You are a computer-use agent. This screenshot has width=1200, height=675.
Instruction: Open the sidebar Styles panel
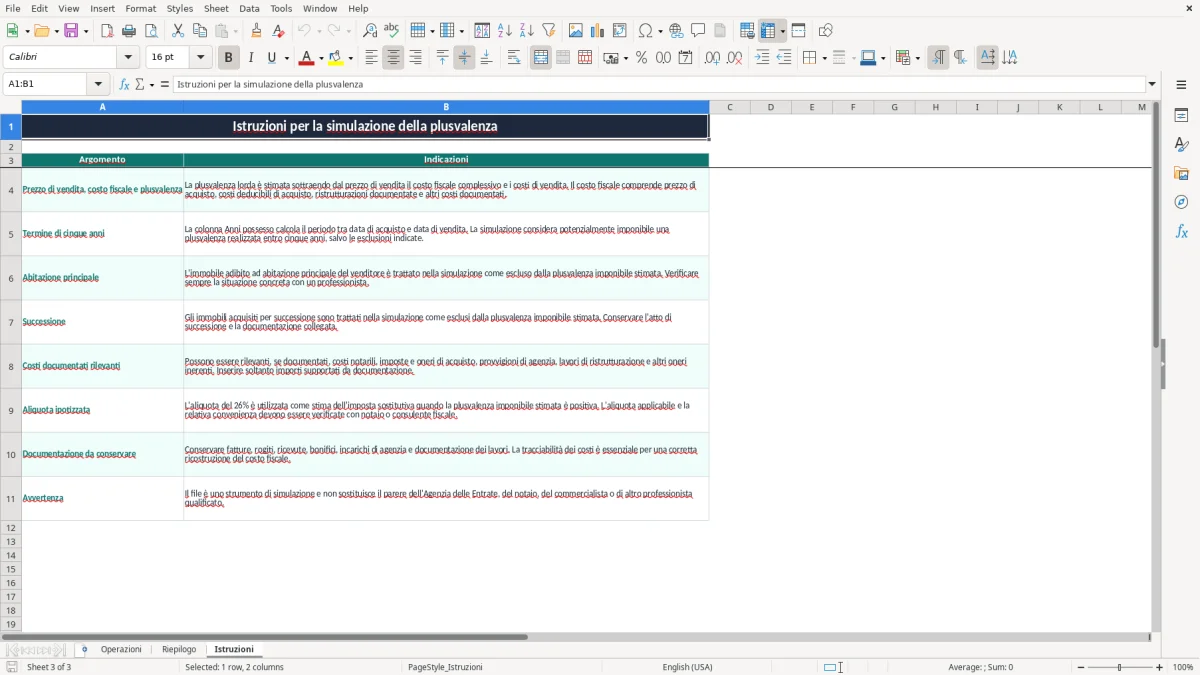(x=1181, y=145)
